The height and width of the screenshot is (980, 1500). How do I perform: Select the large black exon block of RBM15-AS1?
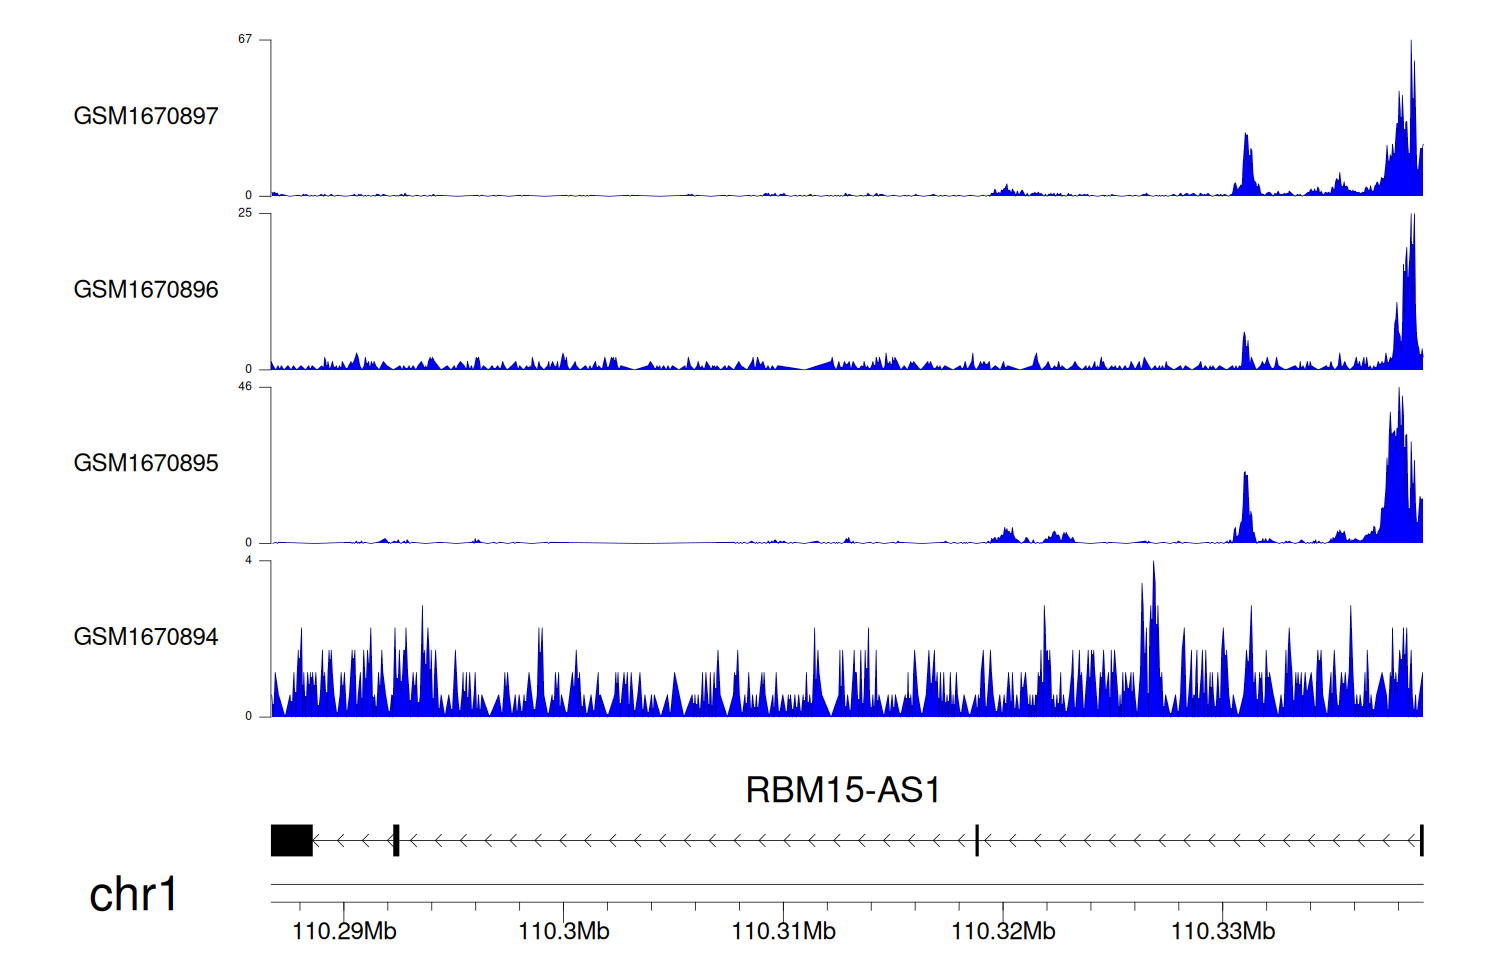tap(292, 841)
